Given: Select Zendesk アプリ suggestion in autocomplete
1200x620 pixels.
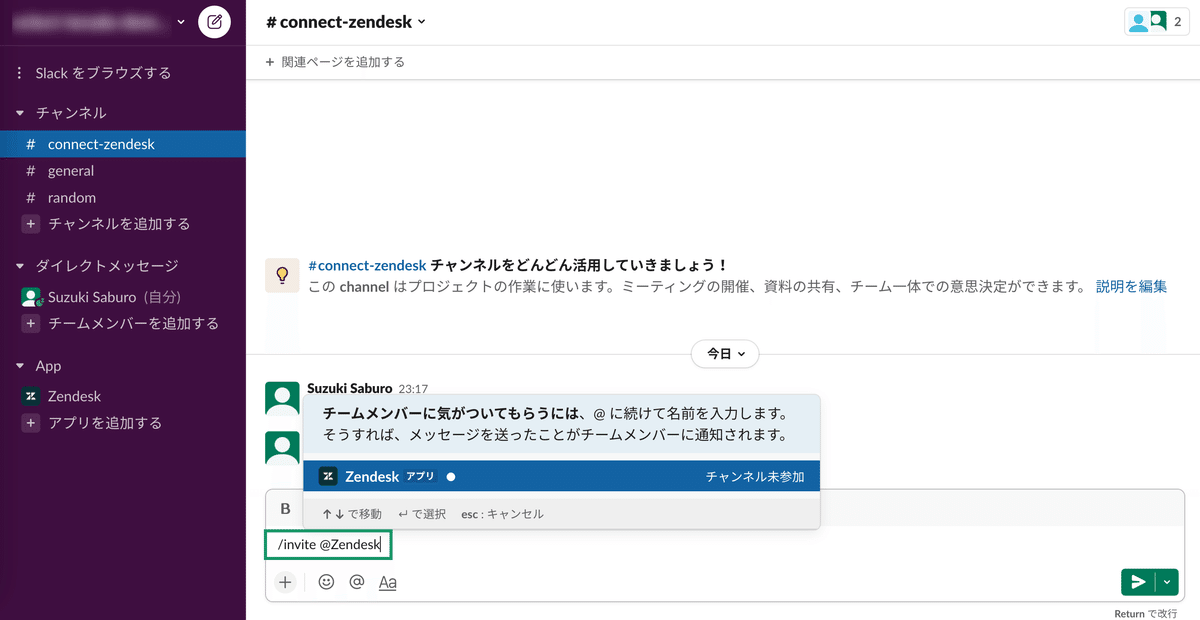Looking at the screenshot, I should pyautogui.click(x=561, y=476).
